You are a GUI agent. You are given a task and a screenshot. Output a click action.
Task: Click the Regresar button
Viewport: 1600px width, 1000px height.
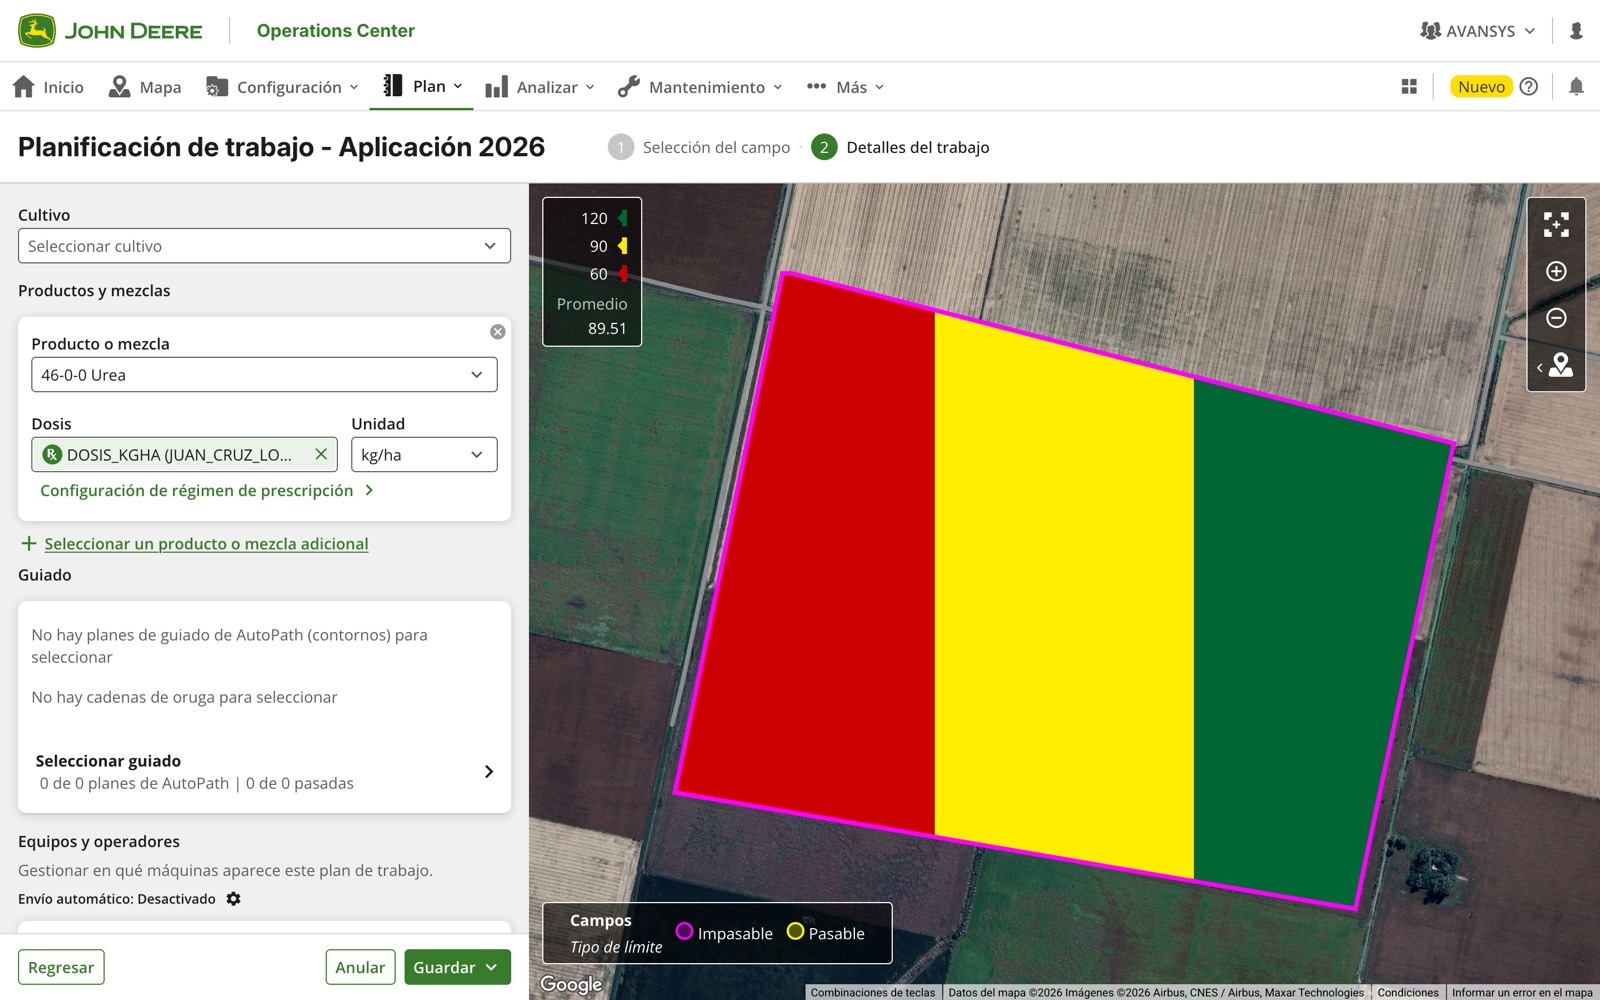pyautogui.click(x=61, y=967)
